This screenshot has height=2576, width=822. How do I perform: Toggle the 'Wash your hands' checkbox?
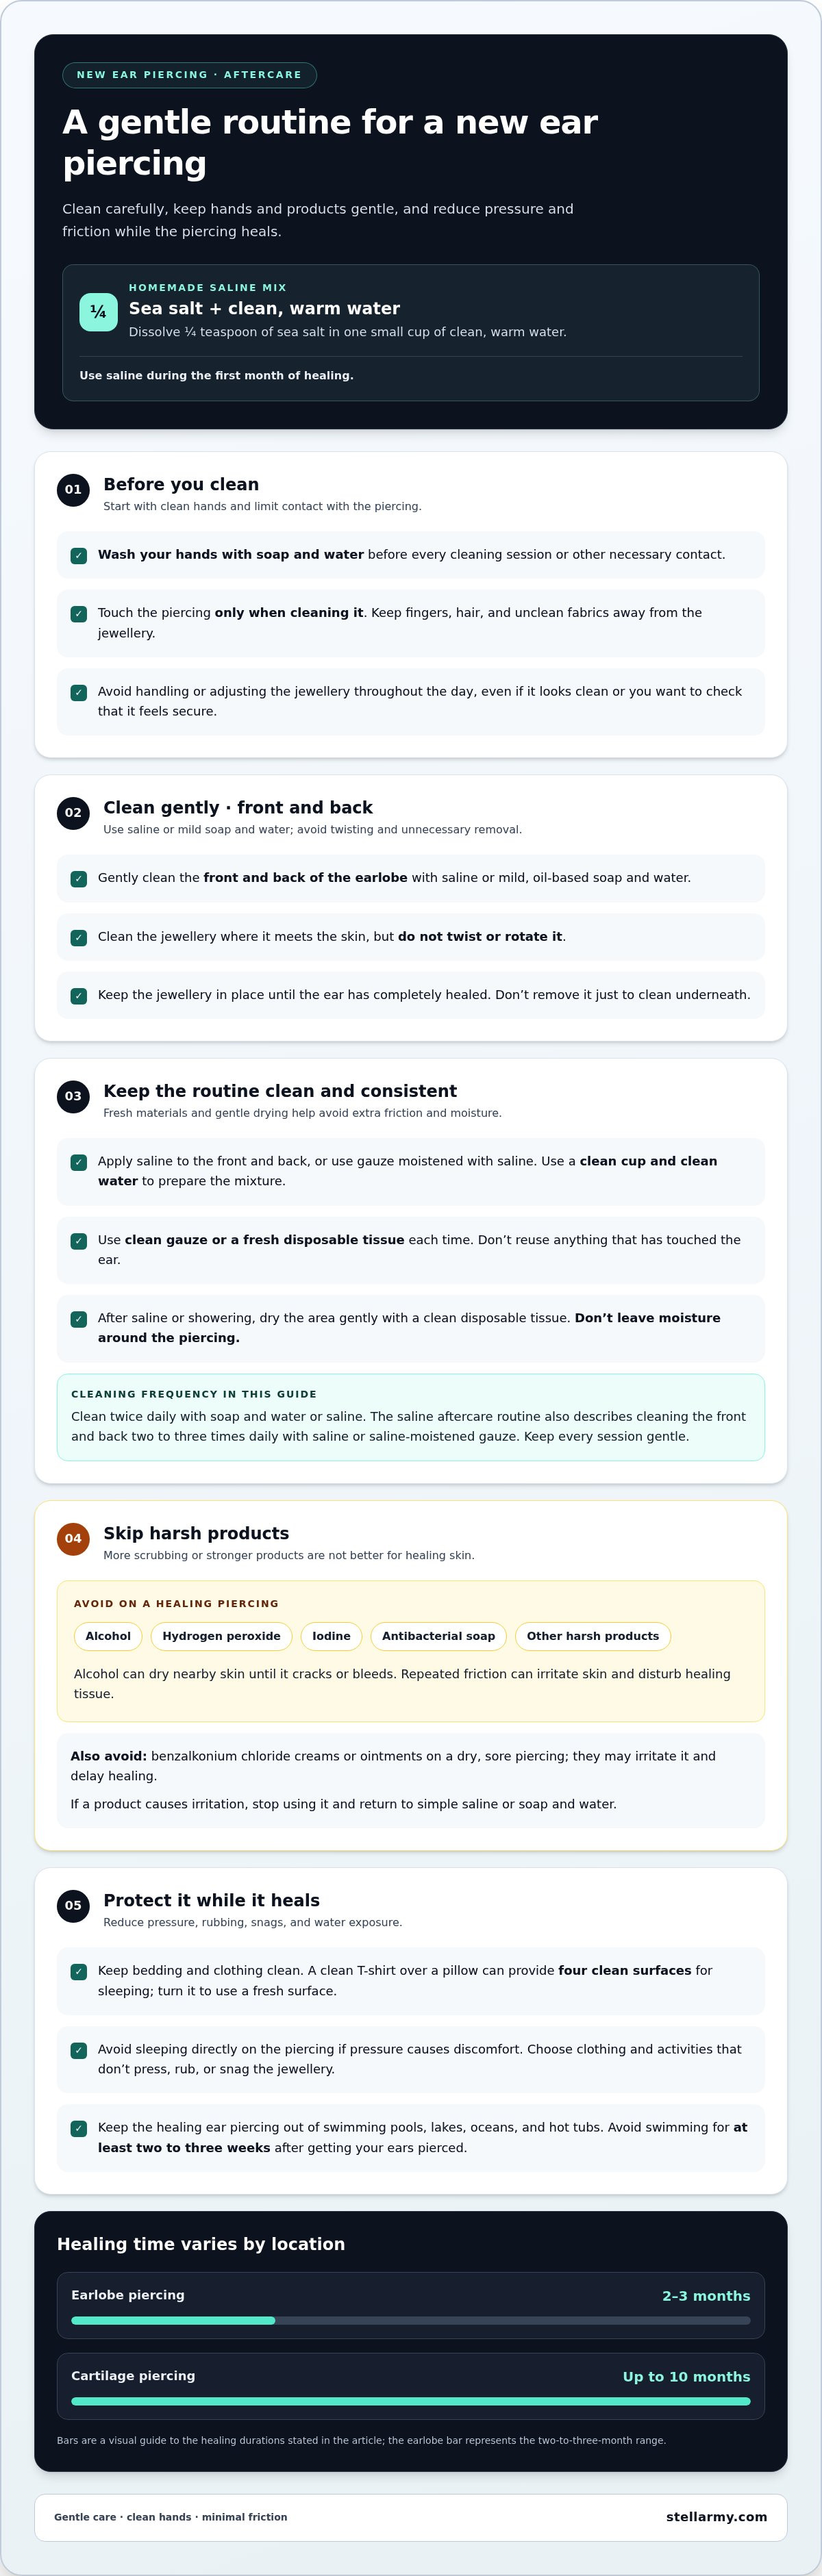point(79,556)
